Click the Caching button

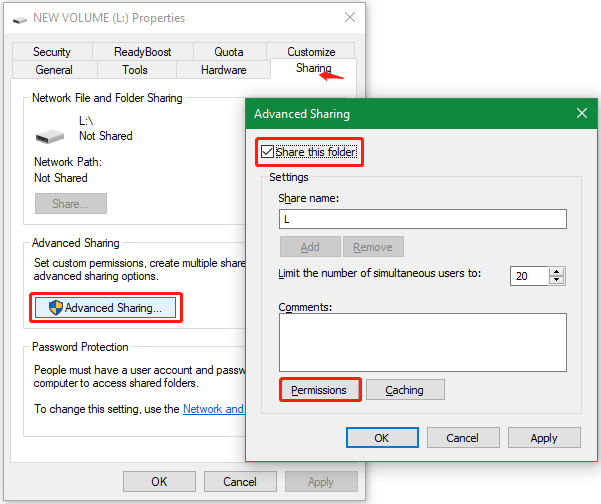click(x=404, y=390)
